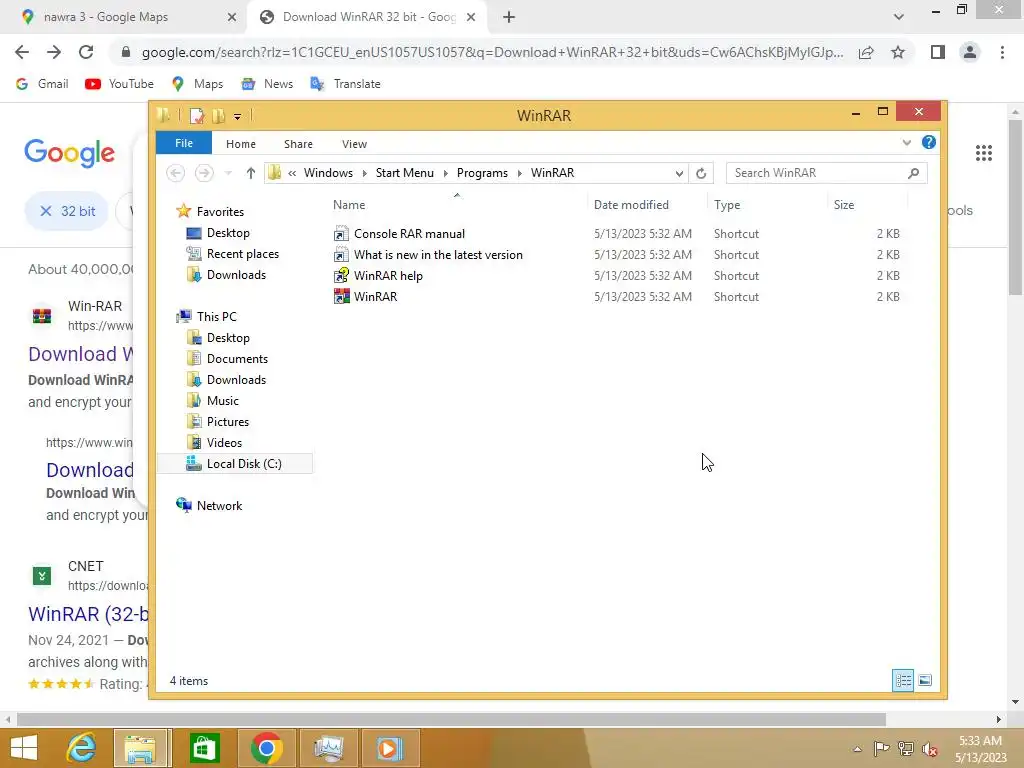Image resolution: width=1024 pixels, height=768 pixels.
Task: Open the View ribbon tab
Action: [355, 144]
